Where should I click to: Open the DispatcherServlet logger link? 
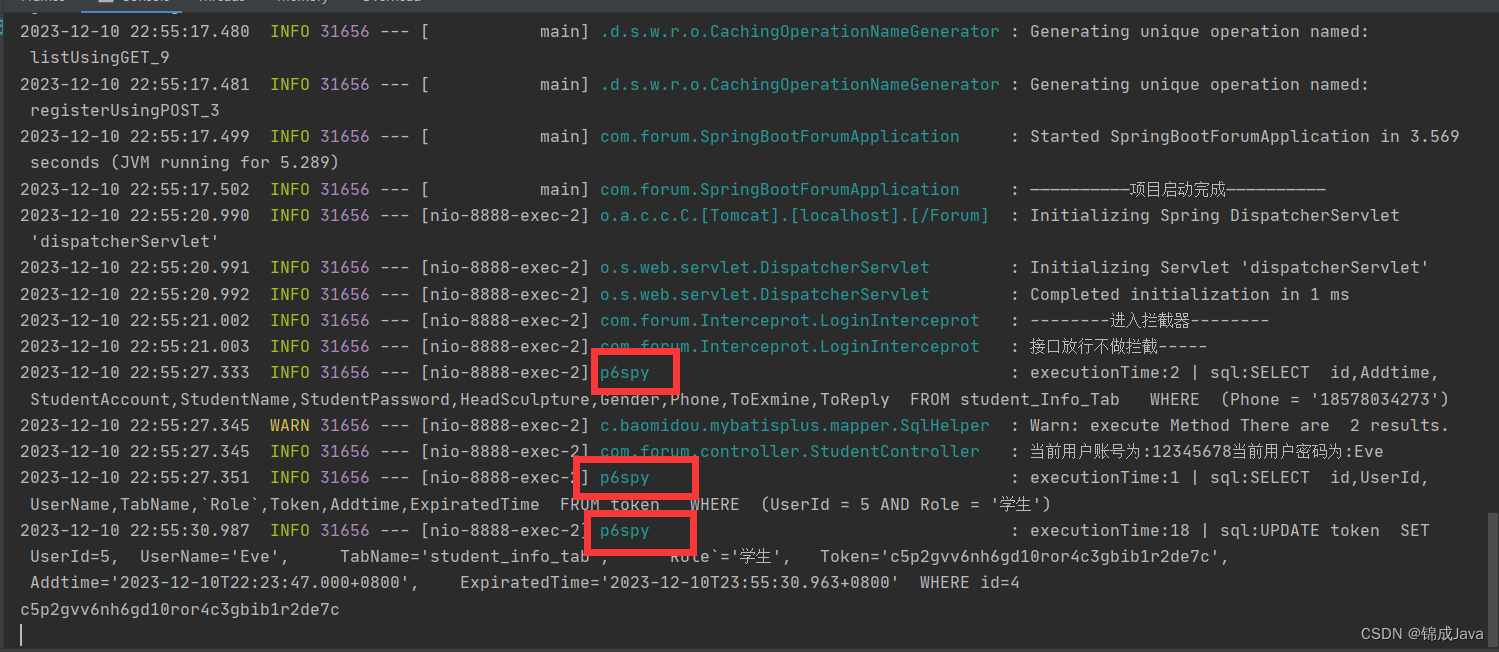[764, 267]
